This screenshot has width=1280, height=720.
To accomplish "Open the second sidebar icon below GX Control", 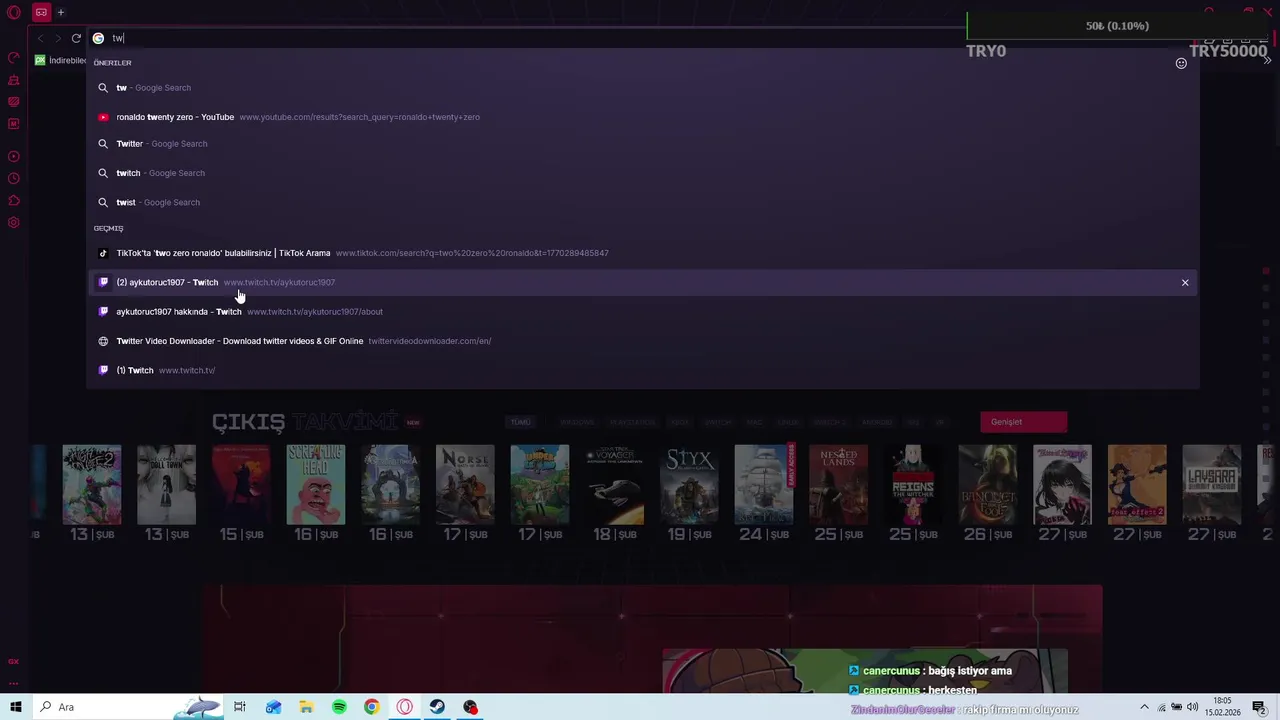I will pos(14,80).
